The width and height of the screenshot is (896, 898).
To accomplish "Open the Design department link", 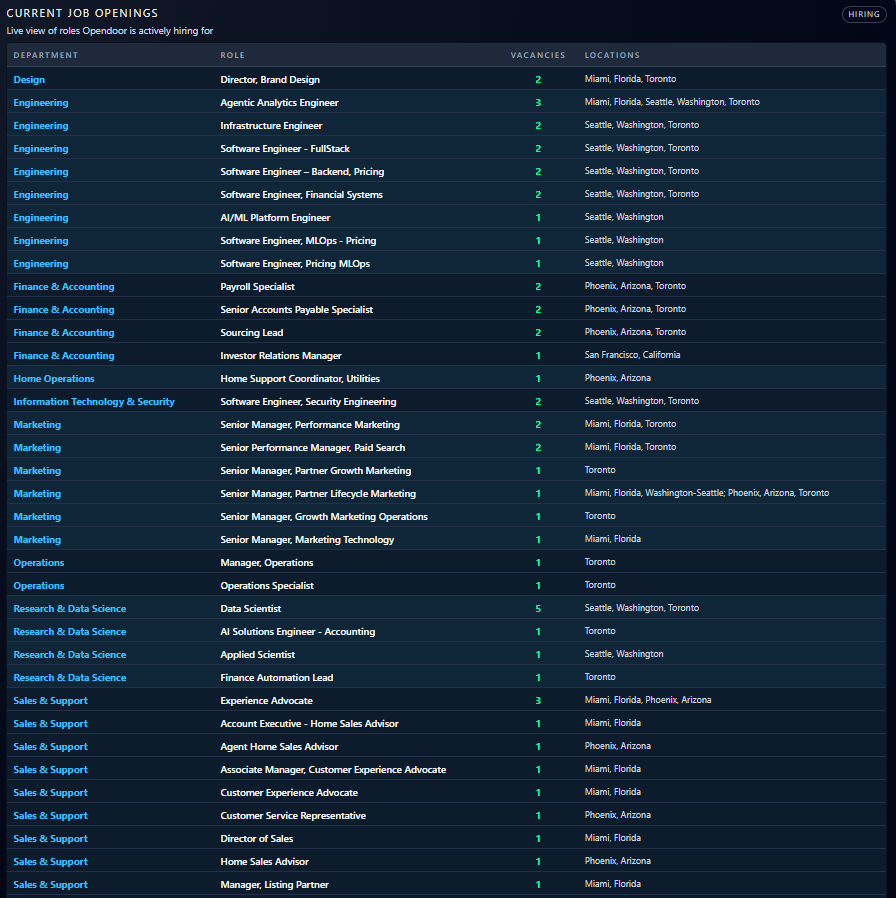I will [29, 80].
